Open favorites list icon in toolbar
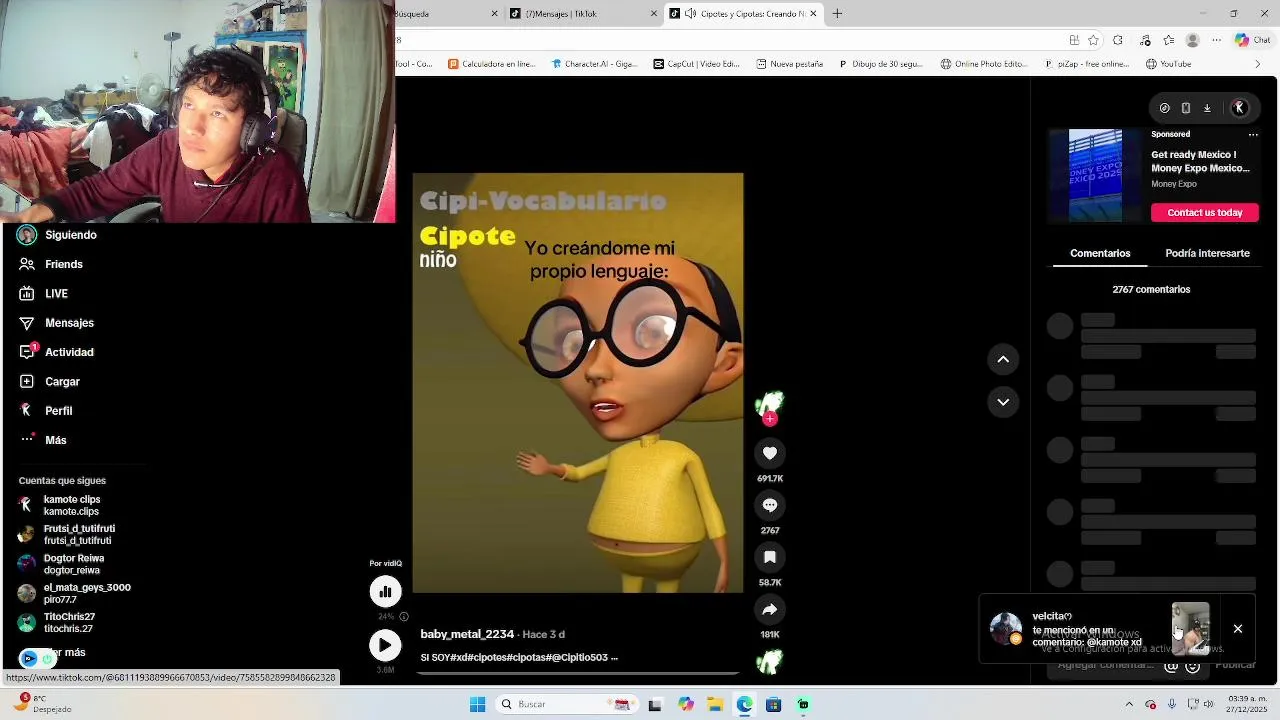Image resolution: width=1280 pixels, height=720 pixels. [x=1168, y=40]
